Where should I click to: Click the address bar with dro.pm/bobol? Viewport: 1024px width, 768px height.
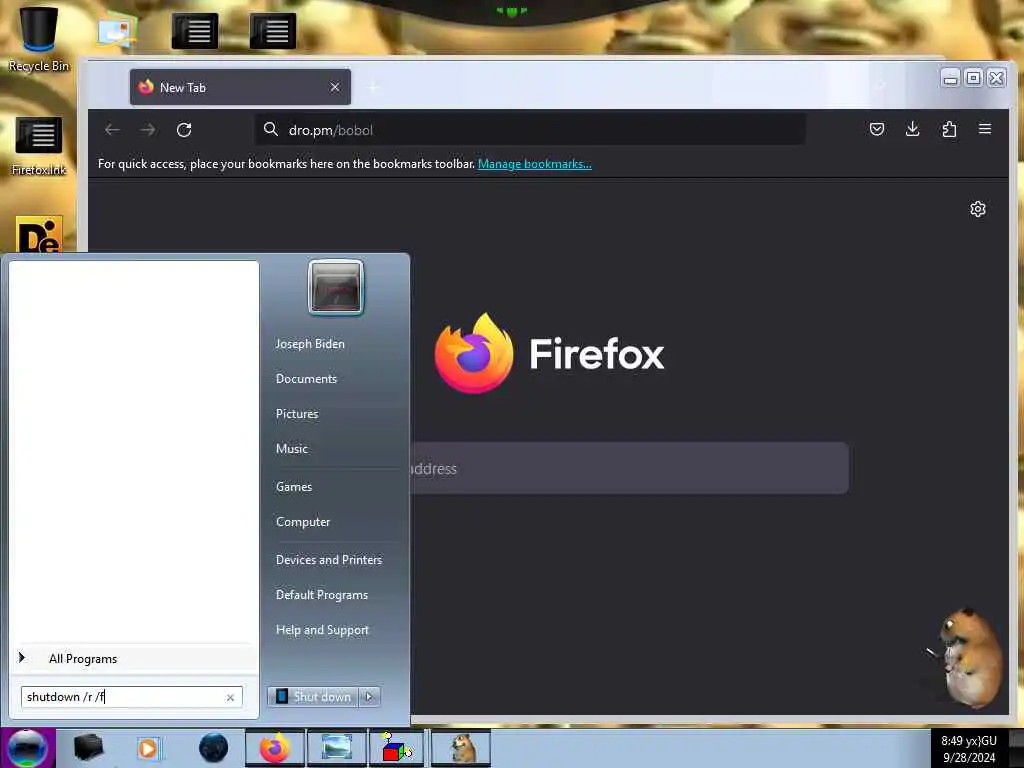coord(530,129)
